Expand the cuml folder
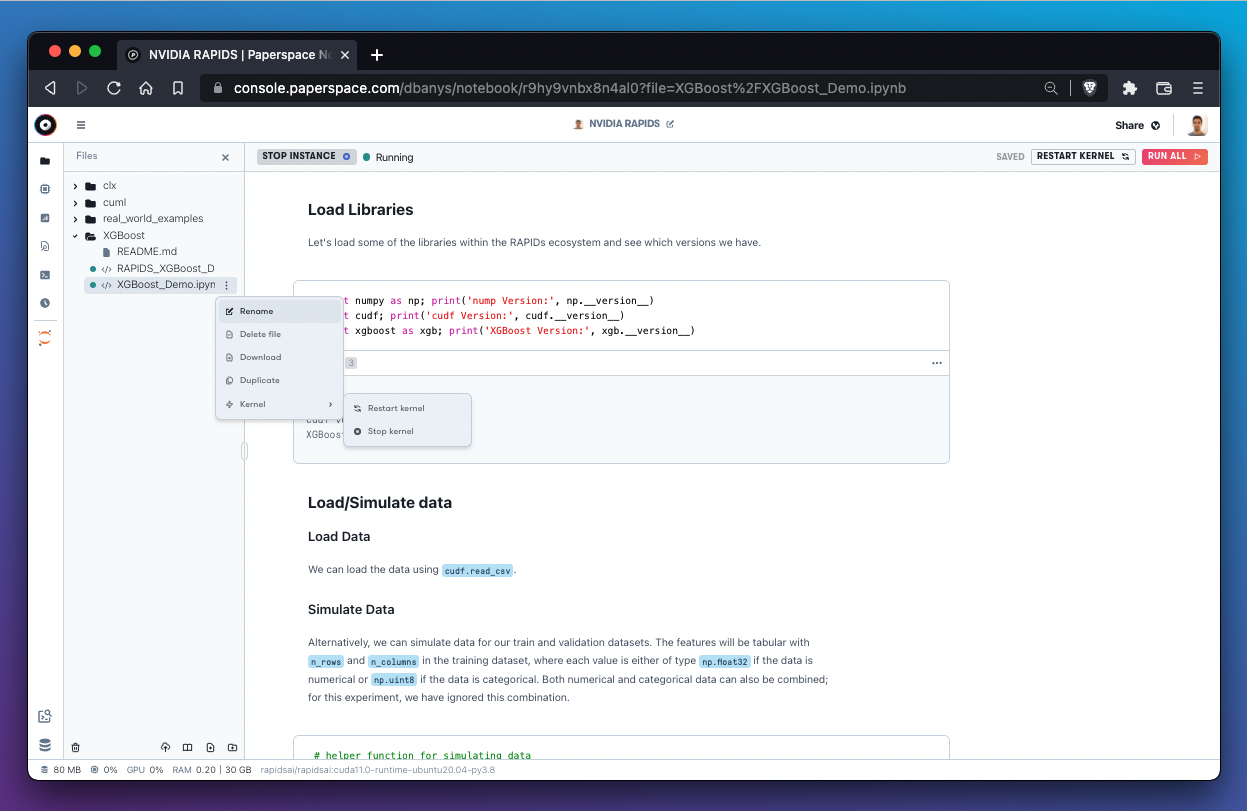This screenshot has width=1247, height=811. click(x=76, y=203)
